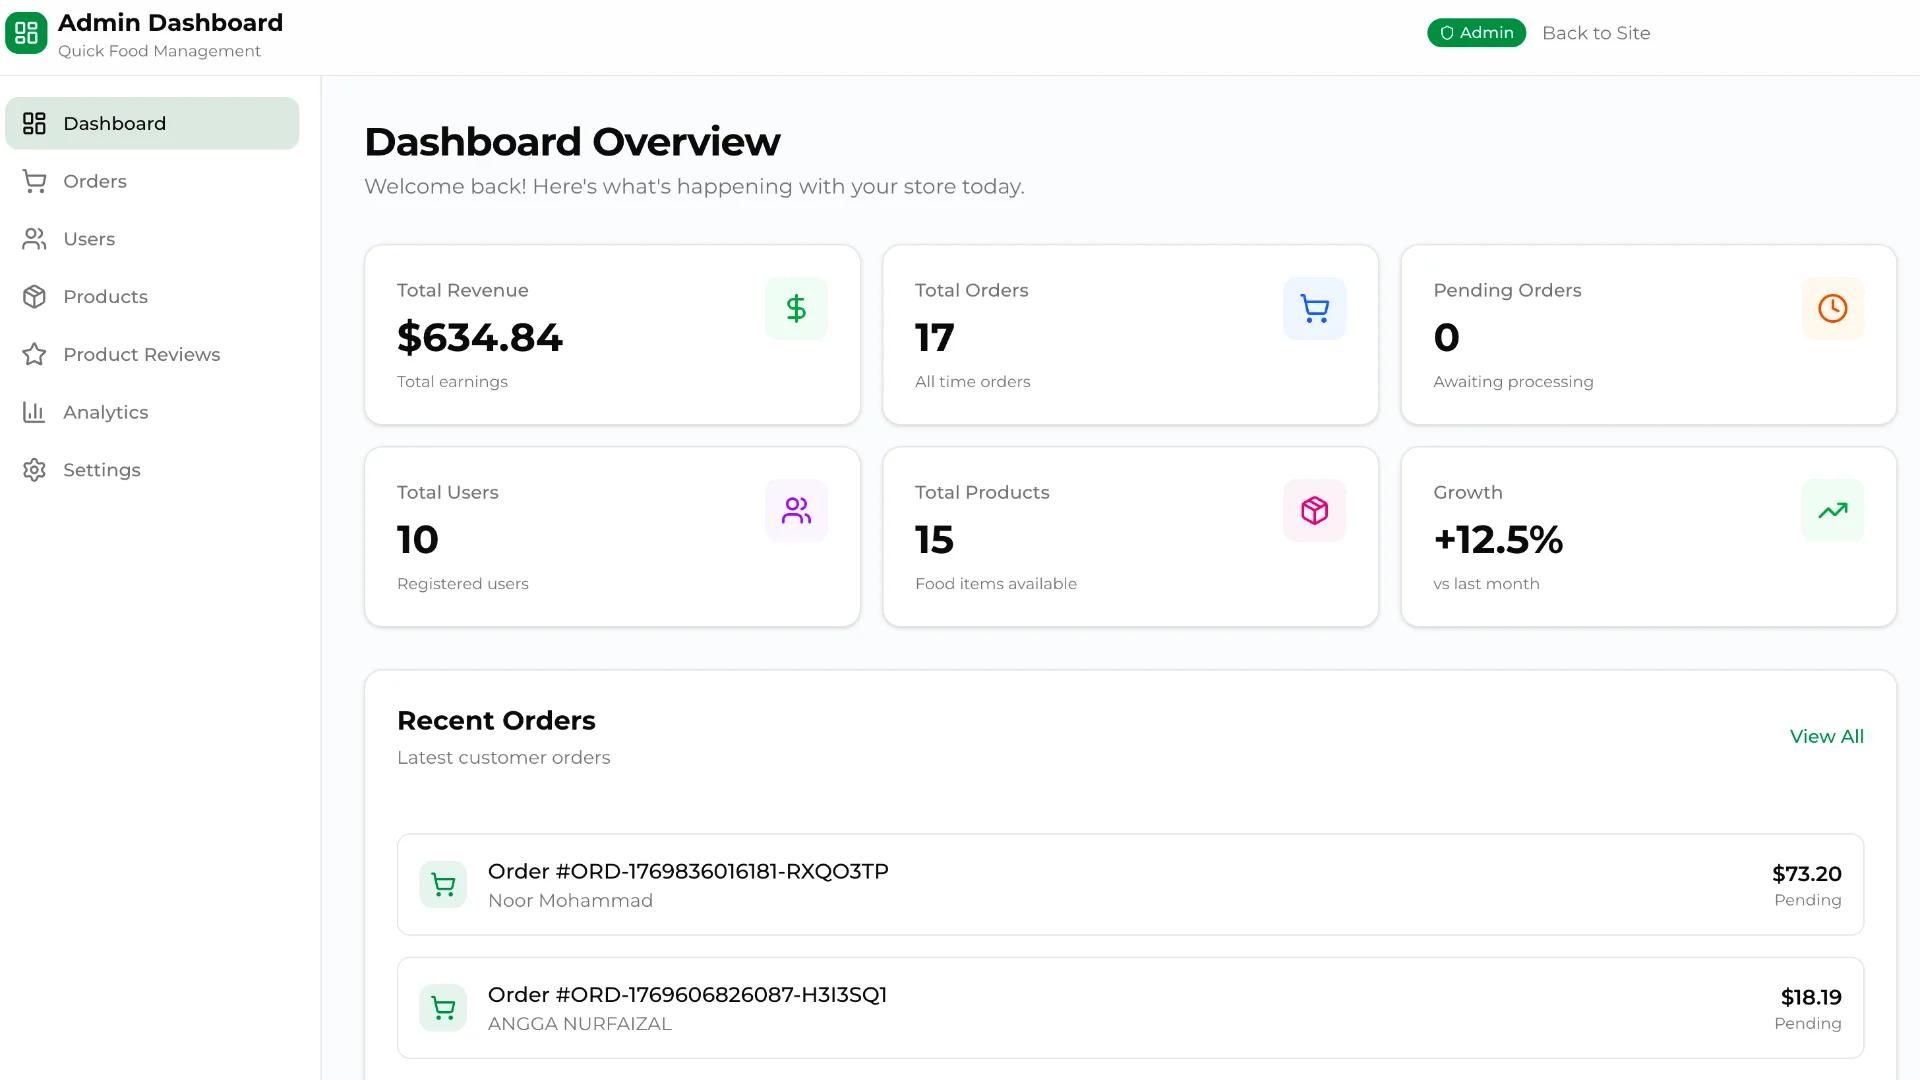1920x1080 pixels.
Task: Click the Total Users value 10
Action: point(418,539)
